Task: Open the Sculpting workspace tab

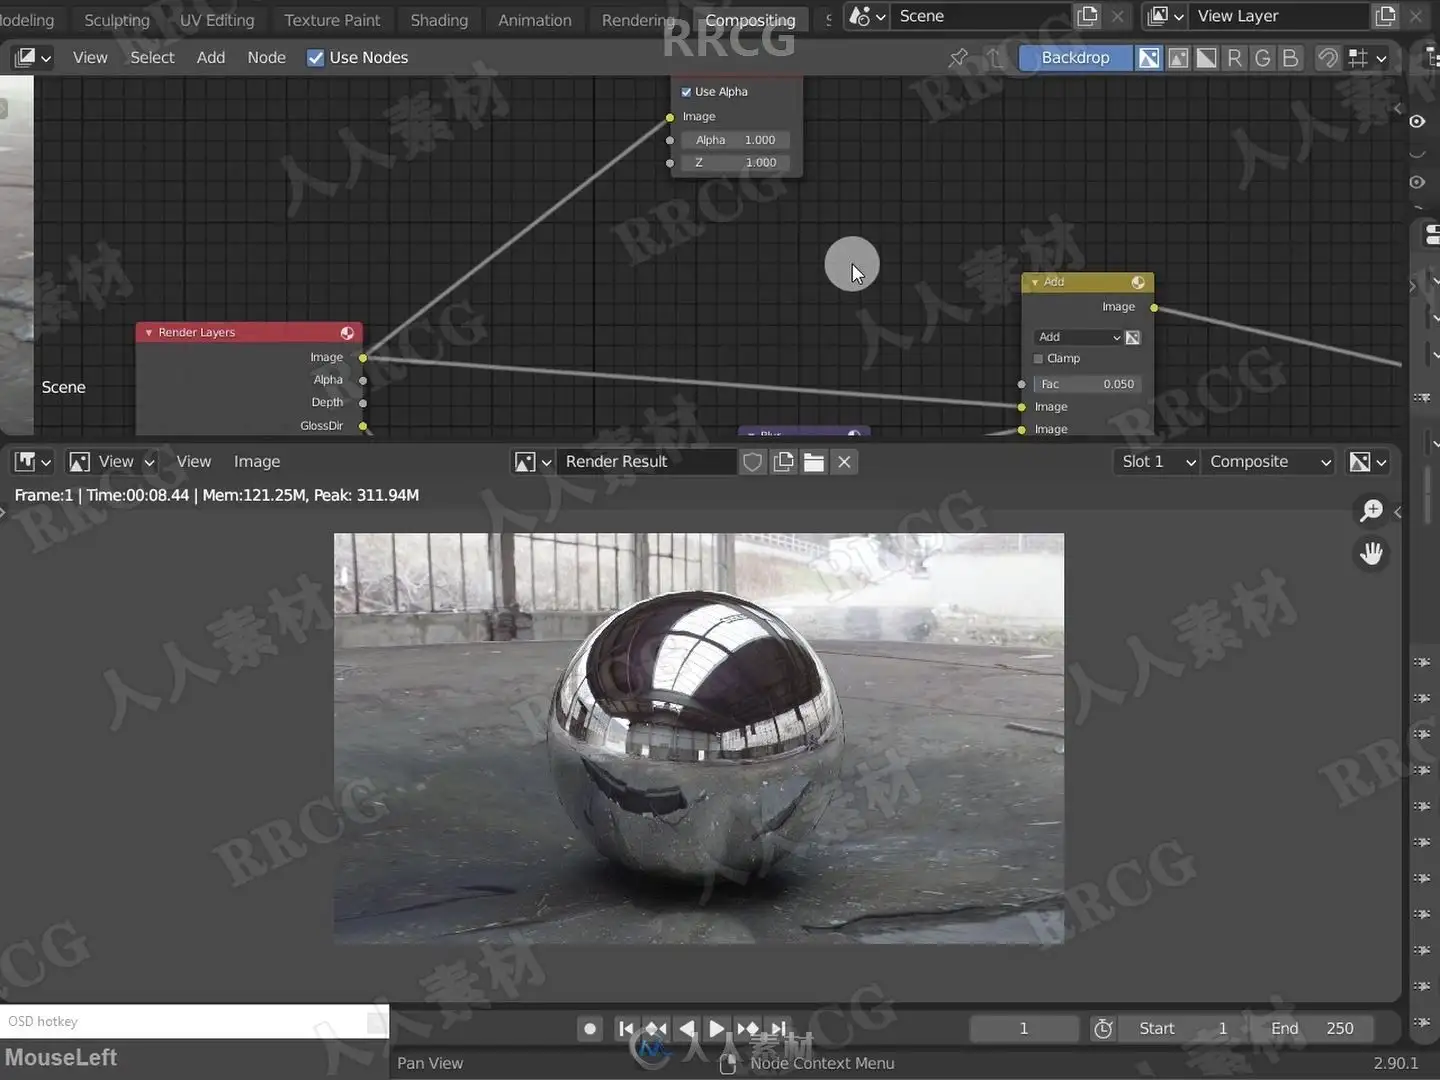Action: [x=116, y=20]
